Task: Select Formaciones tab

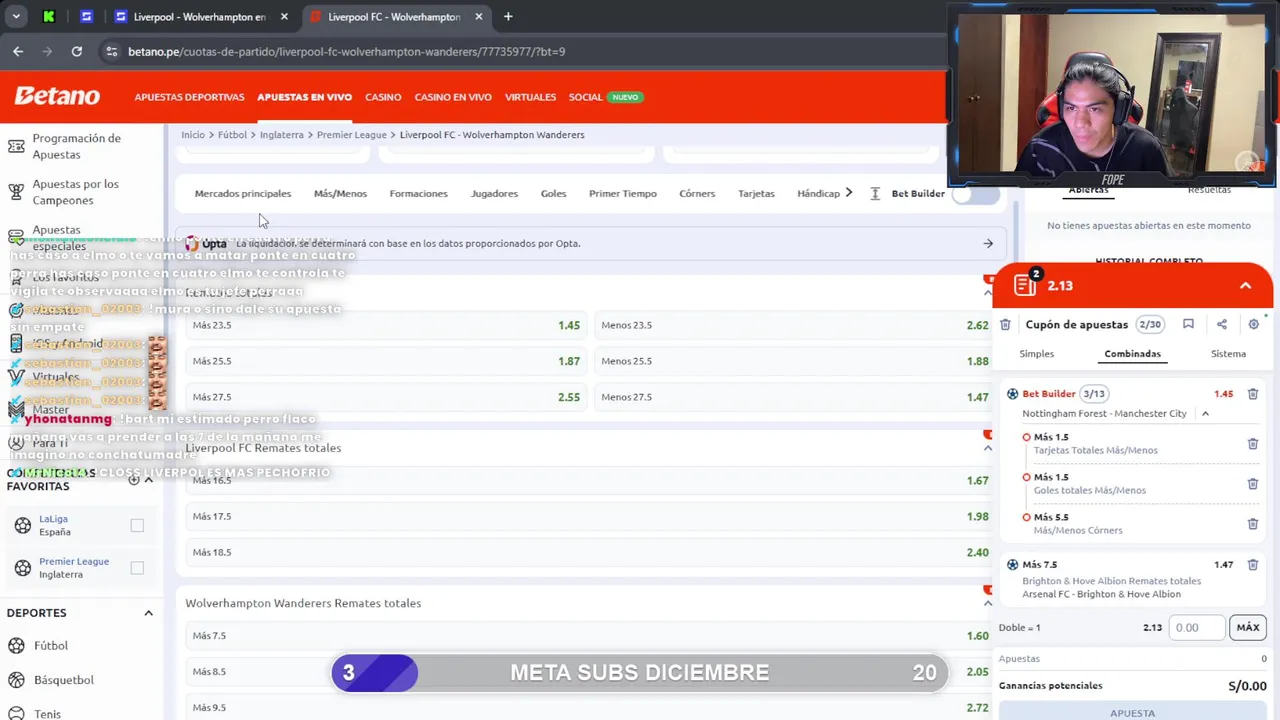Action: point(418,193)
